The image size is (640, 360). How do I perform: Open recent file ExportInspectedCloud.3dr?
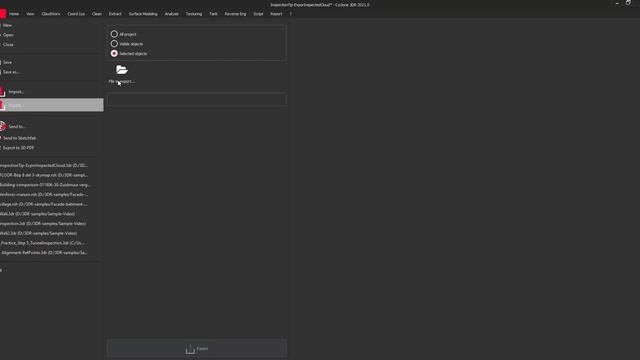(x=44, y=165)
